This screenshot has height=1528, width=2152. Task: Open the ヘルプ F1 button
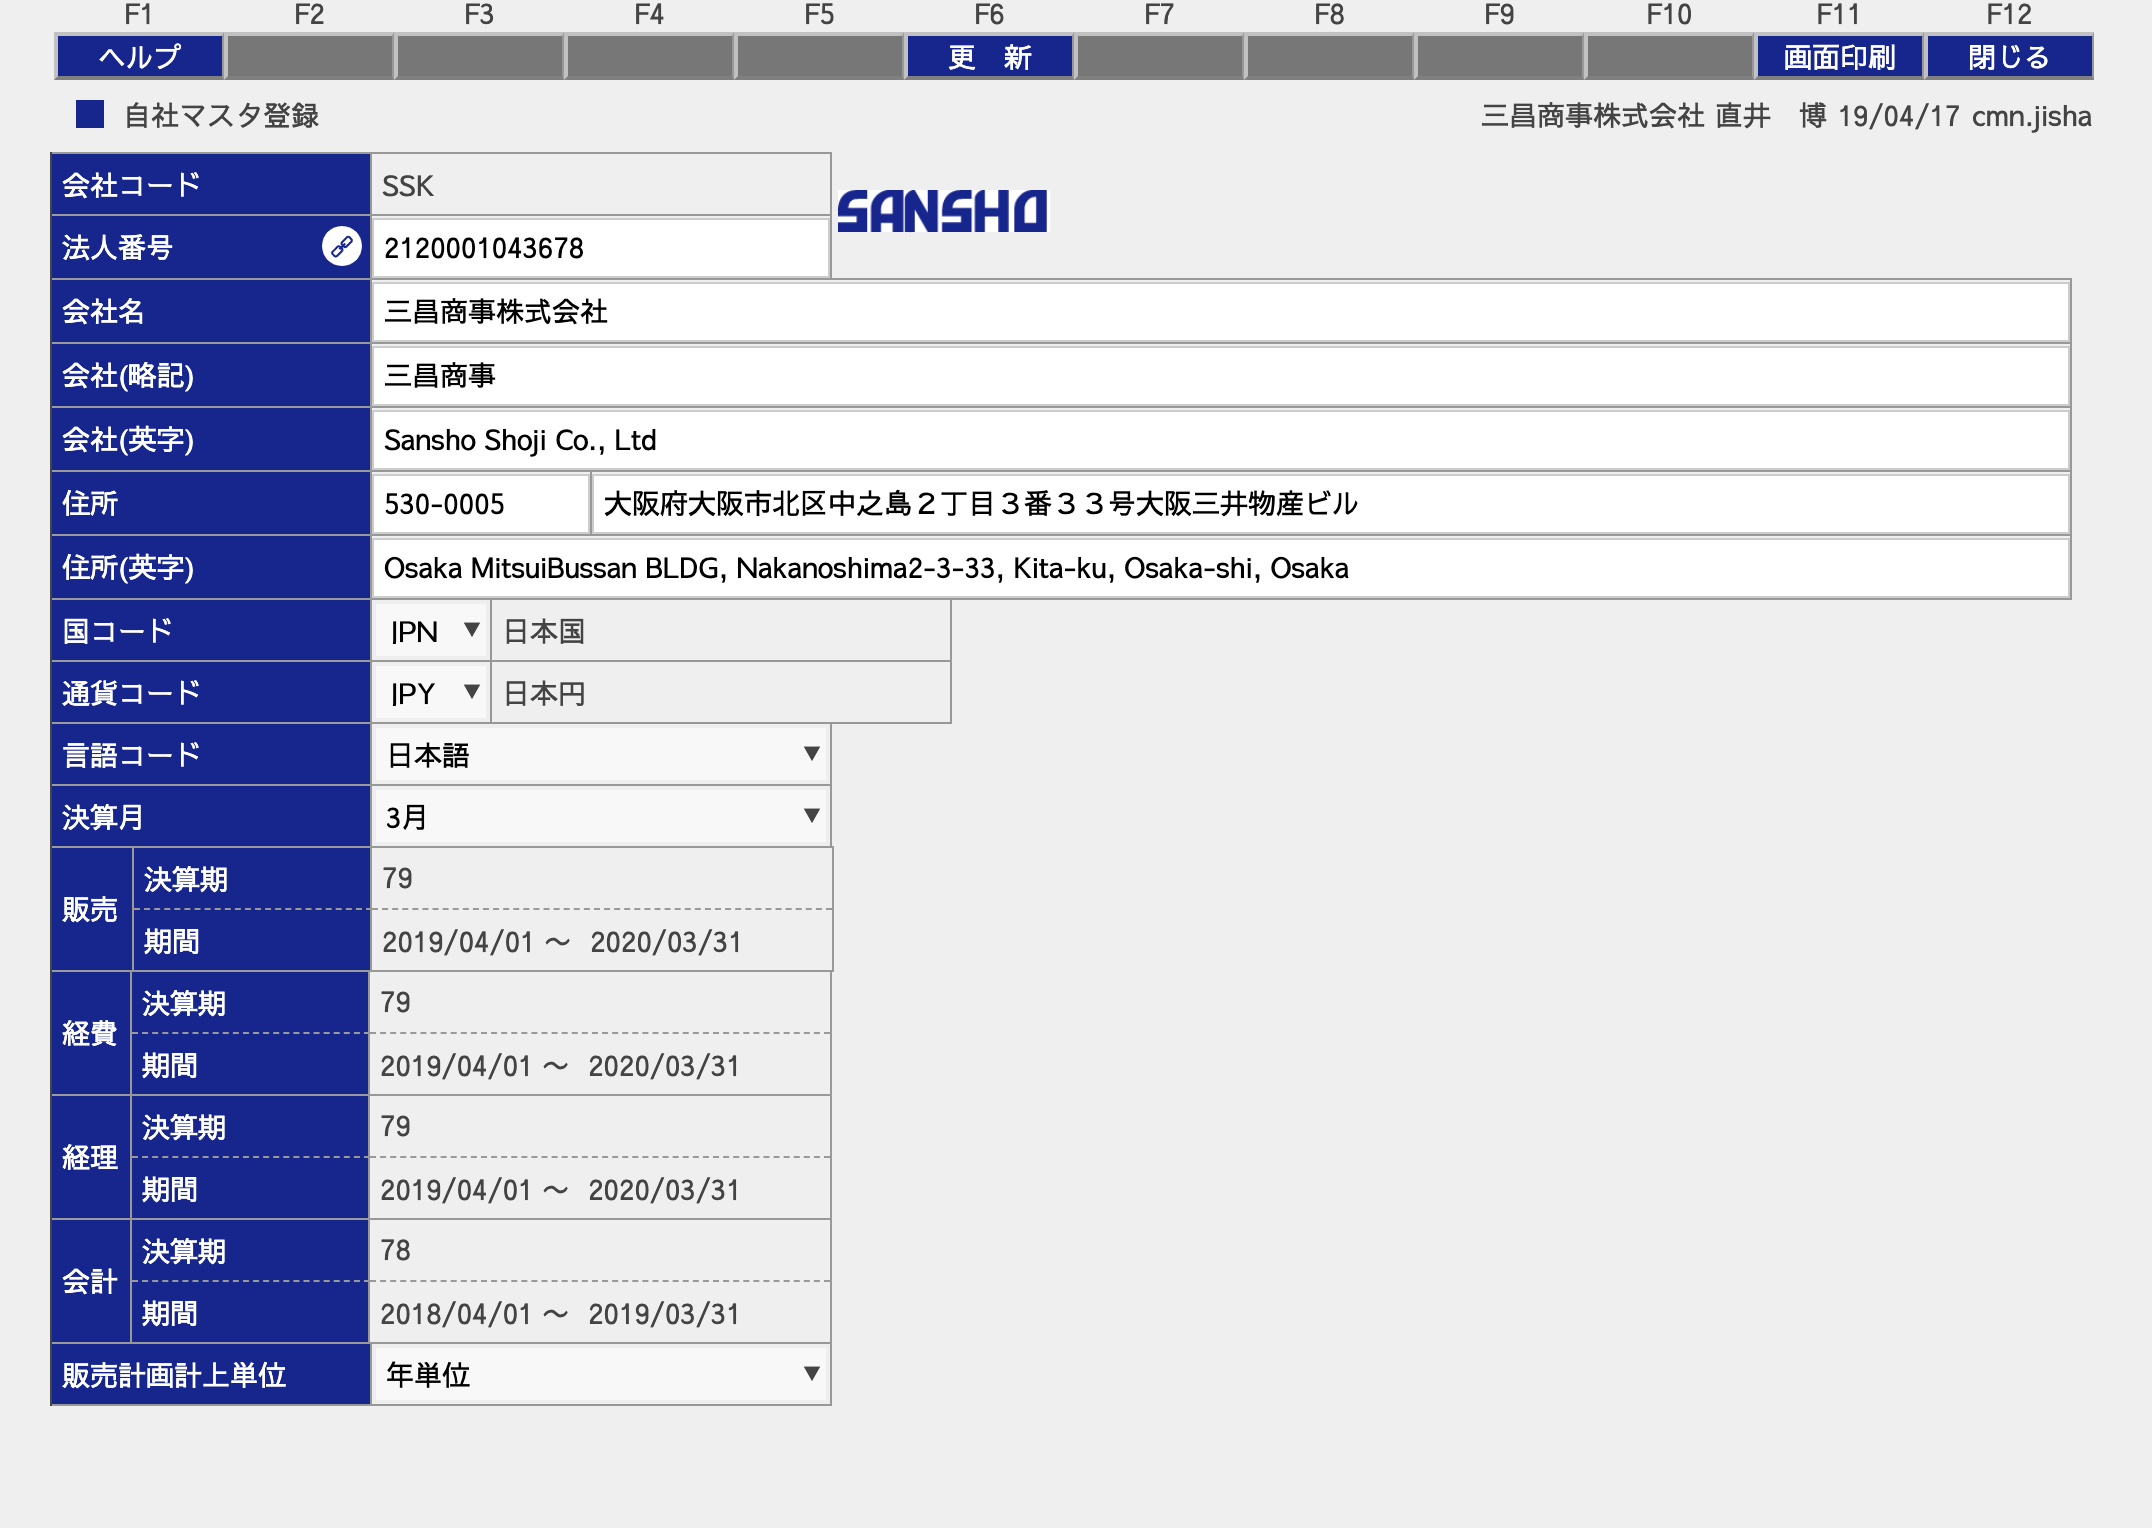tap(140, 57)
